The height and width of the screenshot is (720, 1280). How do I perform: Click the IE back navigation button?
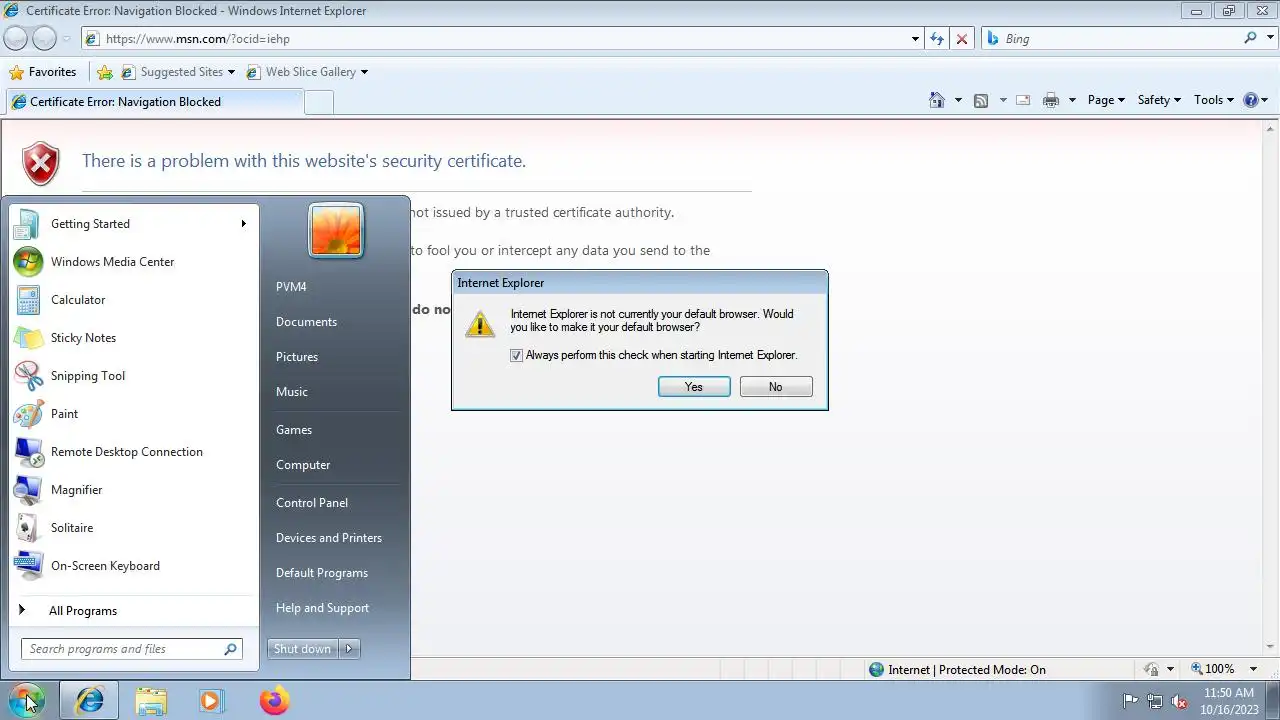[x=15, y=38]
